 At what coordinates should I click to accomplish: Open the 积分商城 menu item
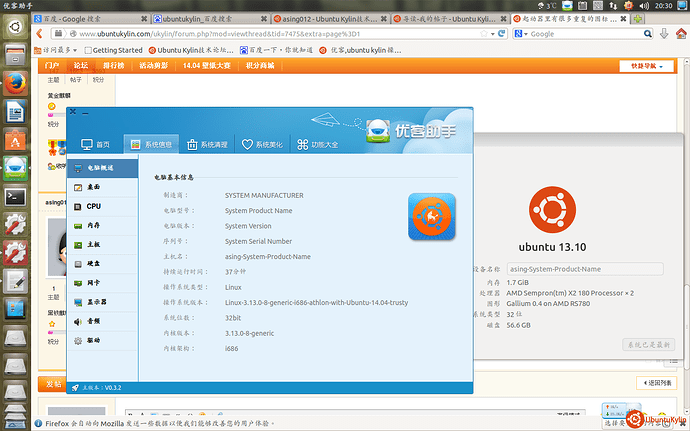click(260, 66)
